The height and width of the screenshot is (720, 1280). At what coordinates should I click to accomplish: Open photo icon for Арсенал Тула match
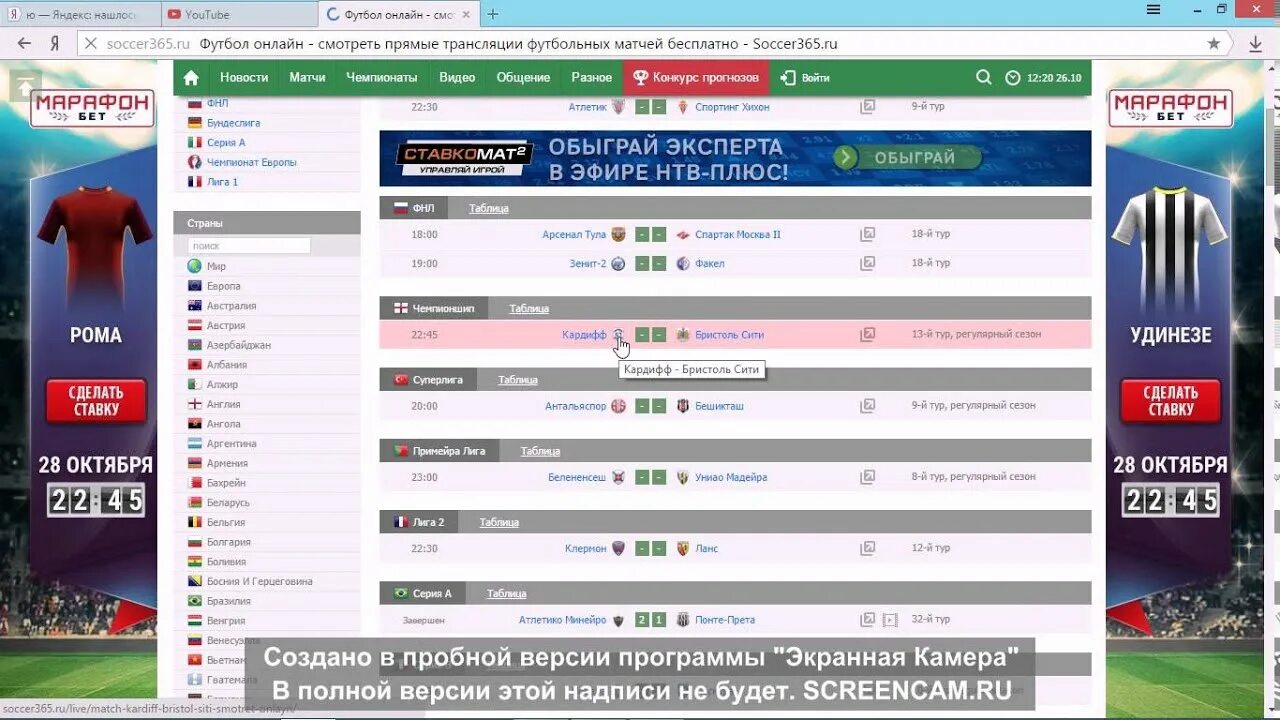(868, 234)
